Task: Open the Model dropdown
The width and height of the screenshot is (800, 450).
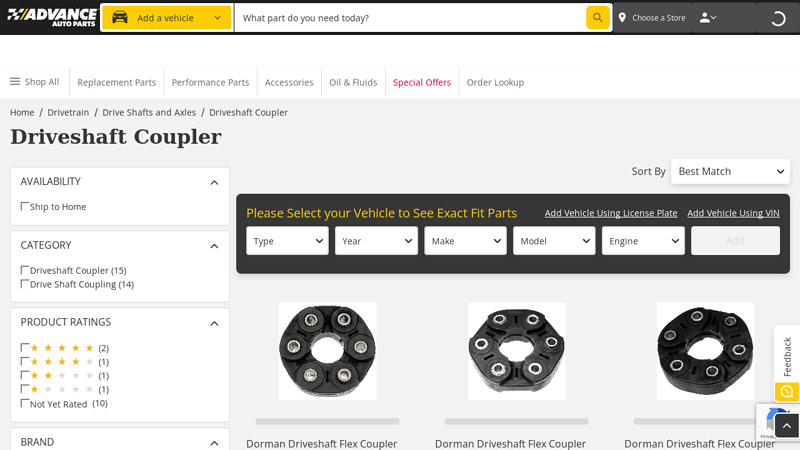Action: pos(554,241)
